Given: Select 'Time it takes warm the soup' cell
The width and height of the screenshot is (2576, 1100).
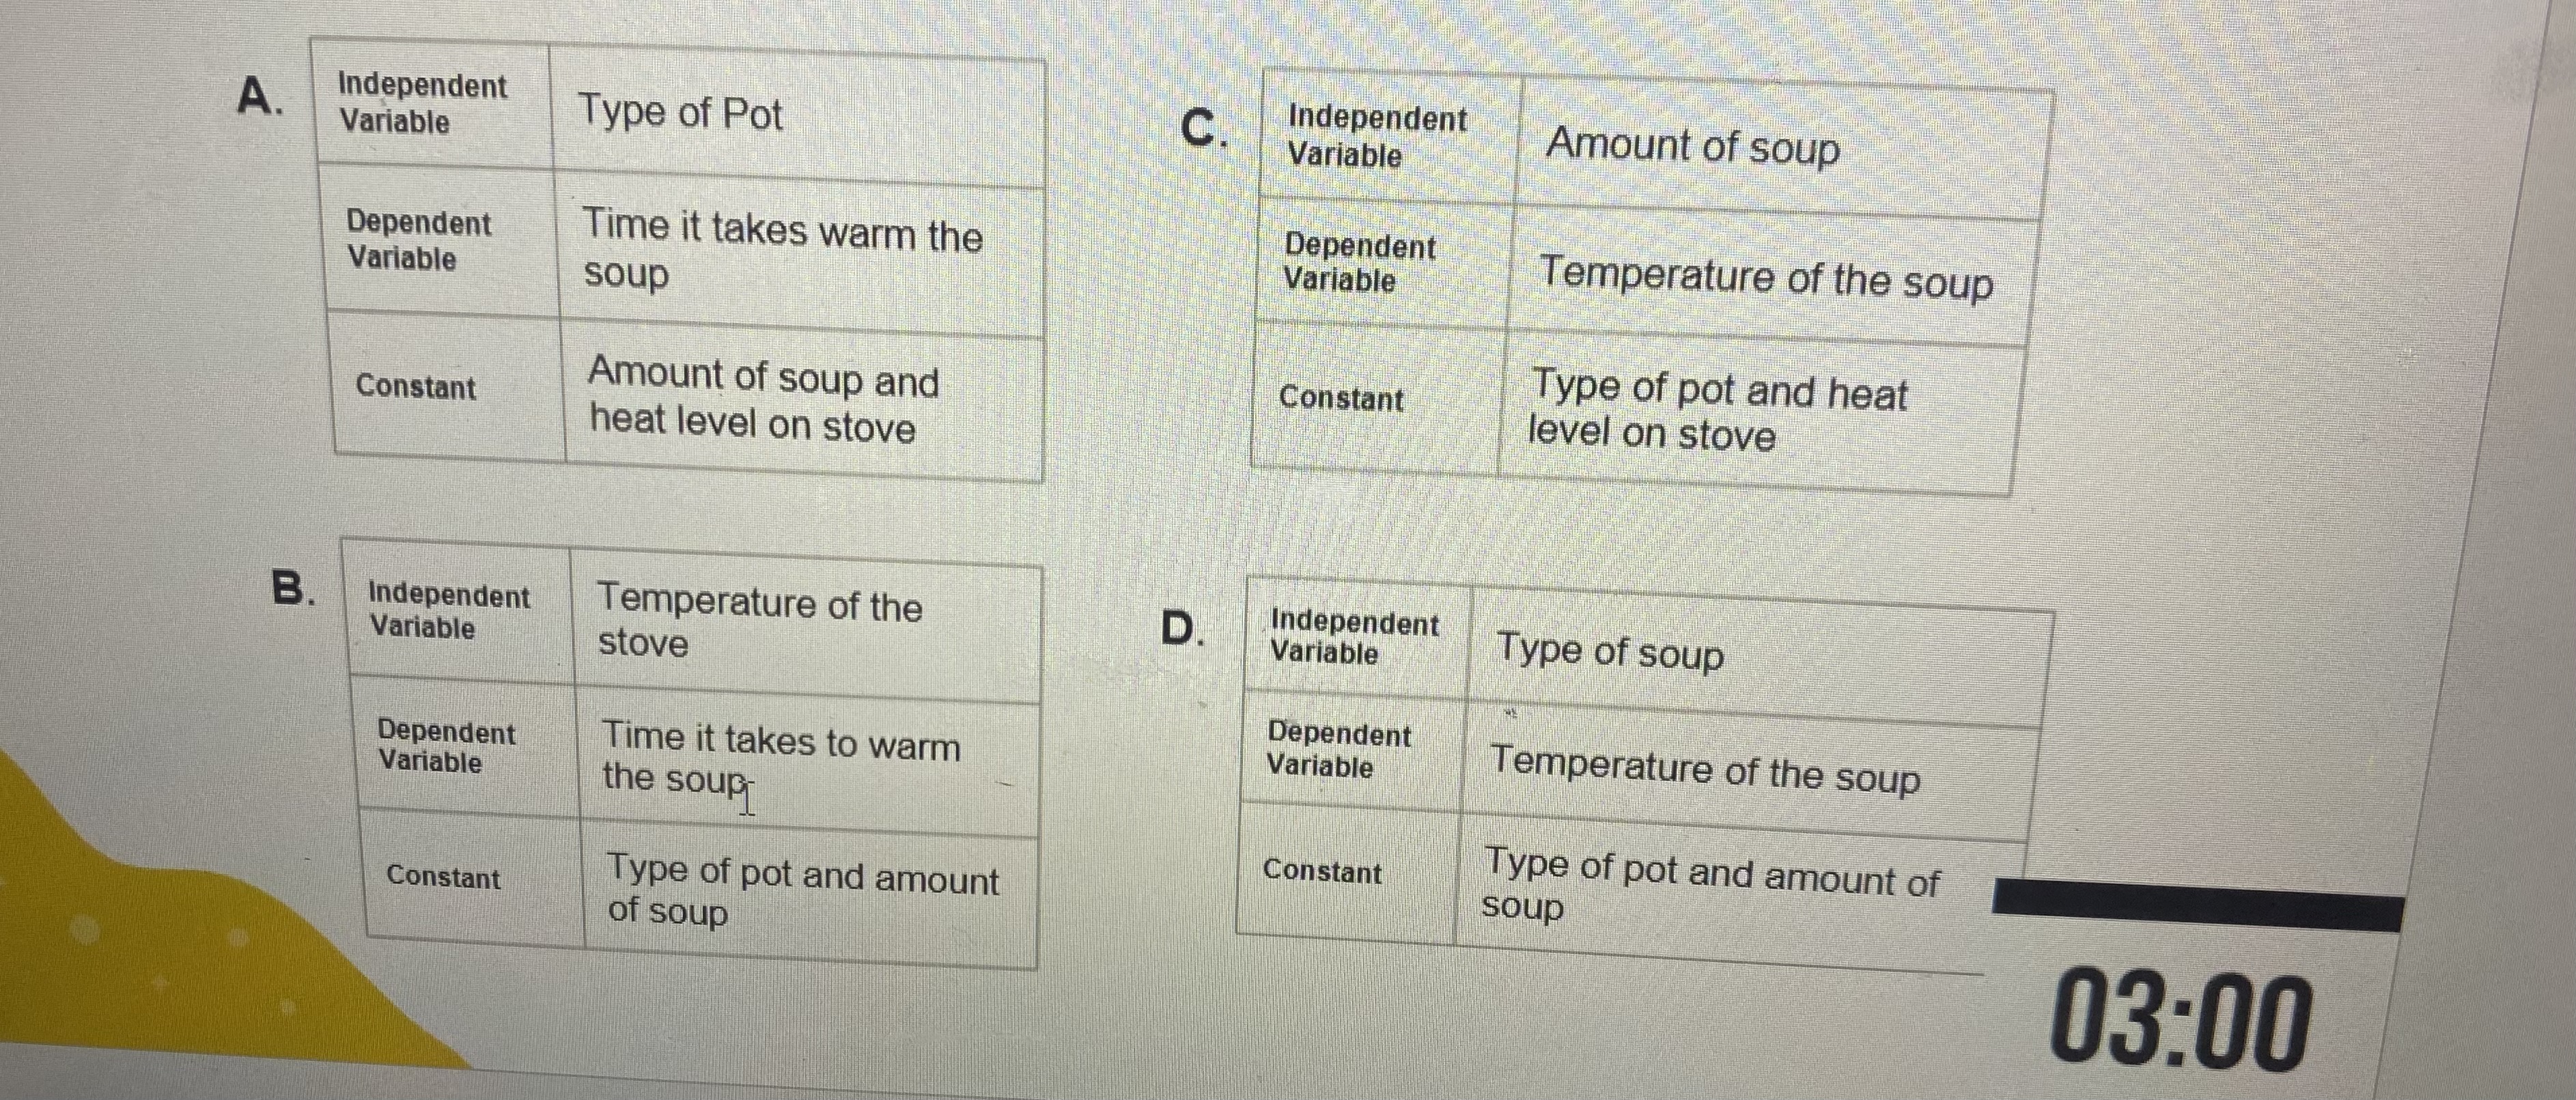Looking at the screenshot, I should coord(782,250).
